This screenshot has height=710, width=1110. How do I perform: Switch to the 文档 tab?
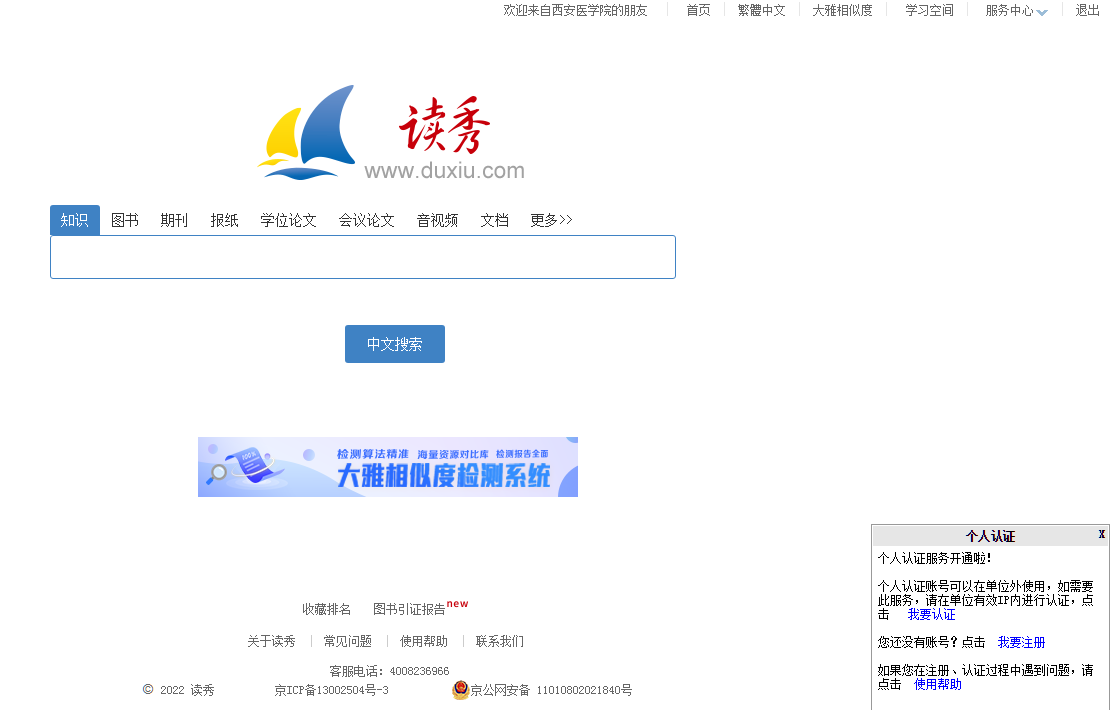coord(494,220)
